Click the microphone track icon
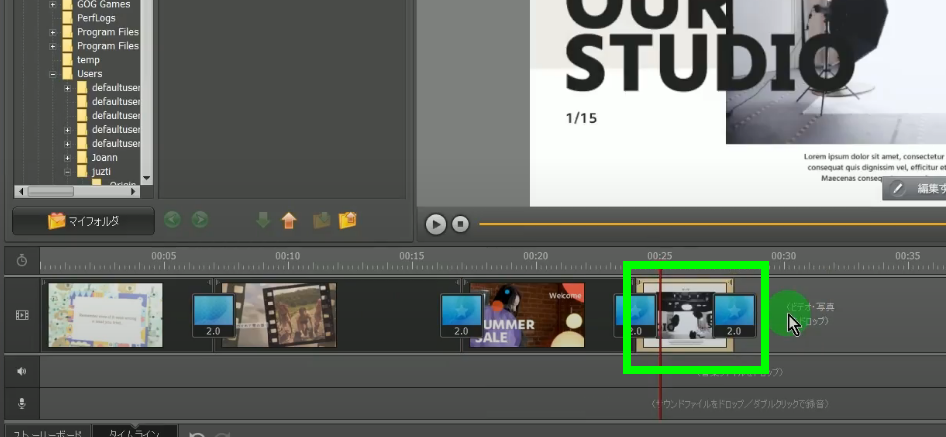Viewport: 946px width, 437px height. pos(22,404)
